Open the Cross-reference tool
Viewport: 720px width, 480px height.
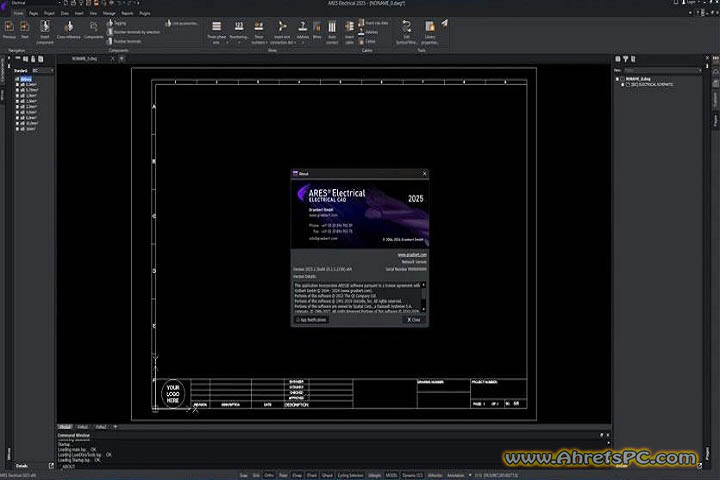click(x=68, y=30)
